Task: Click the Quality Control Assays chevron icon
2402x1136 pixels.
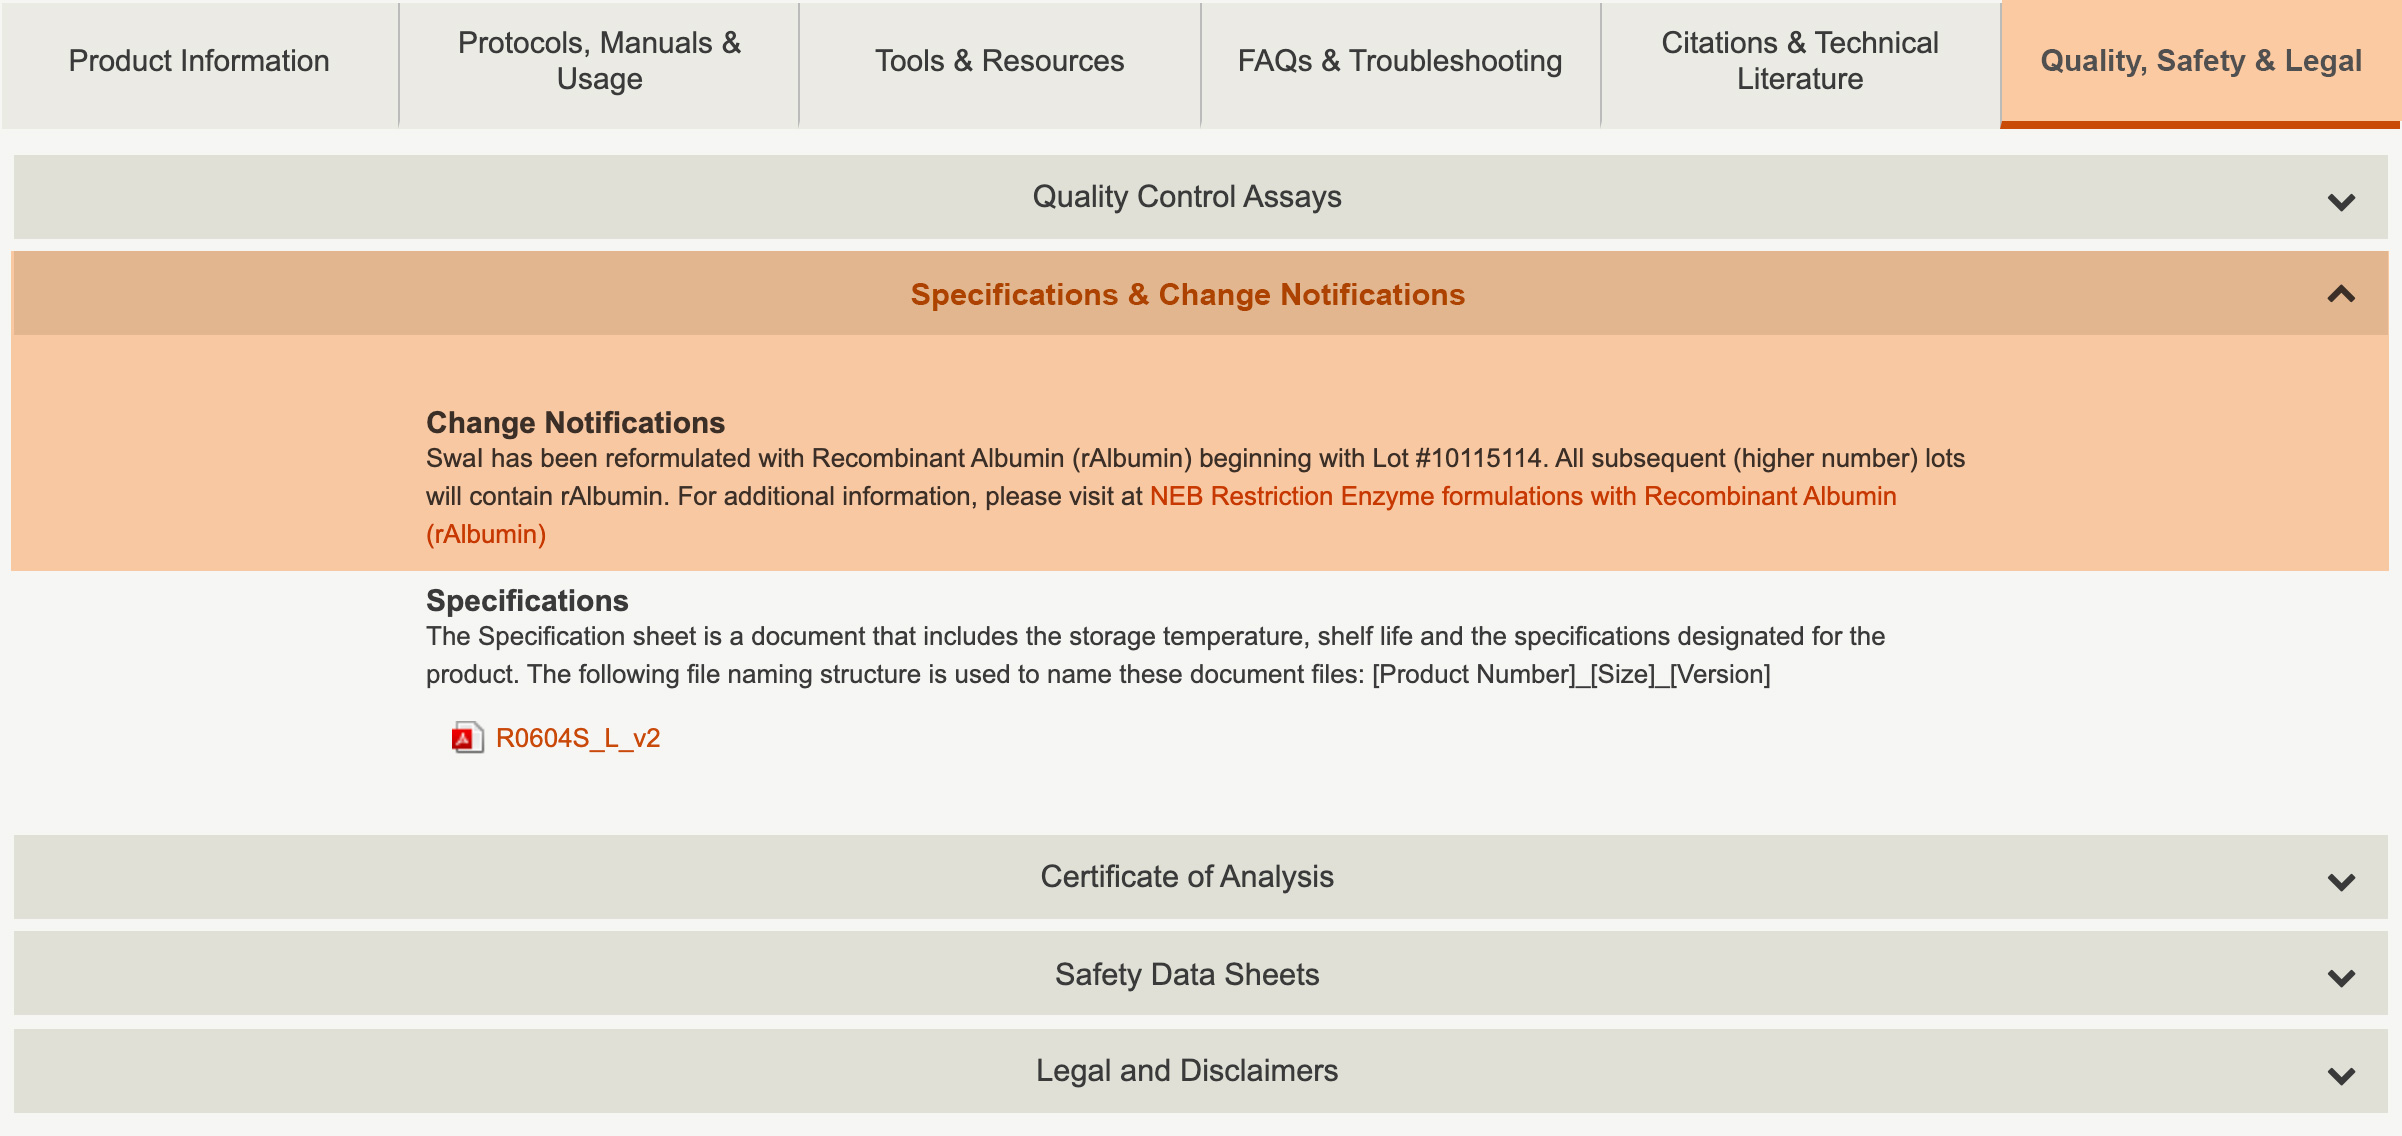Action: click(2340, 202)
